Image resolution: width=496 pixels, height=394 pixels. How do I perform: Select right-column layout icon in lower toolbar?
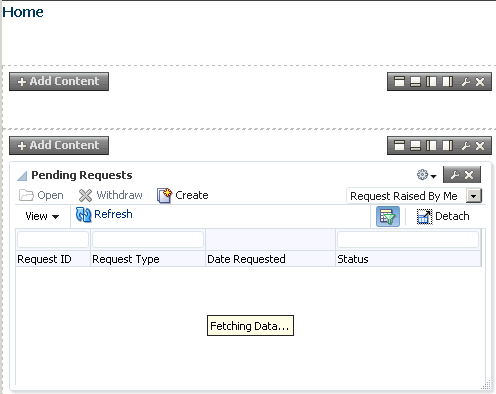coord(447,146)
